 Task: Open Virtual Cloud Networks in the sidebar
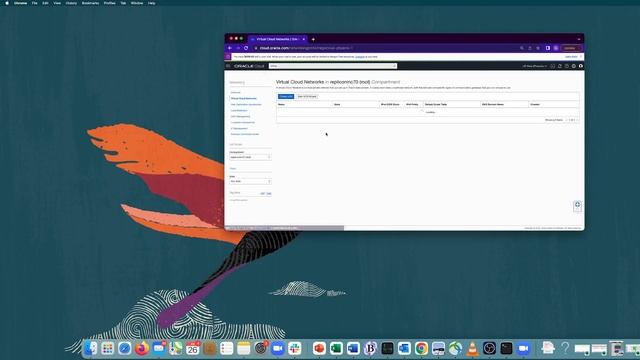tap(244, 98)
